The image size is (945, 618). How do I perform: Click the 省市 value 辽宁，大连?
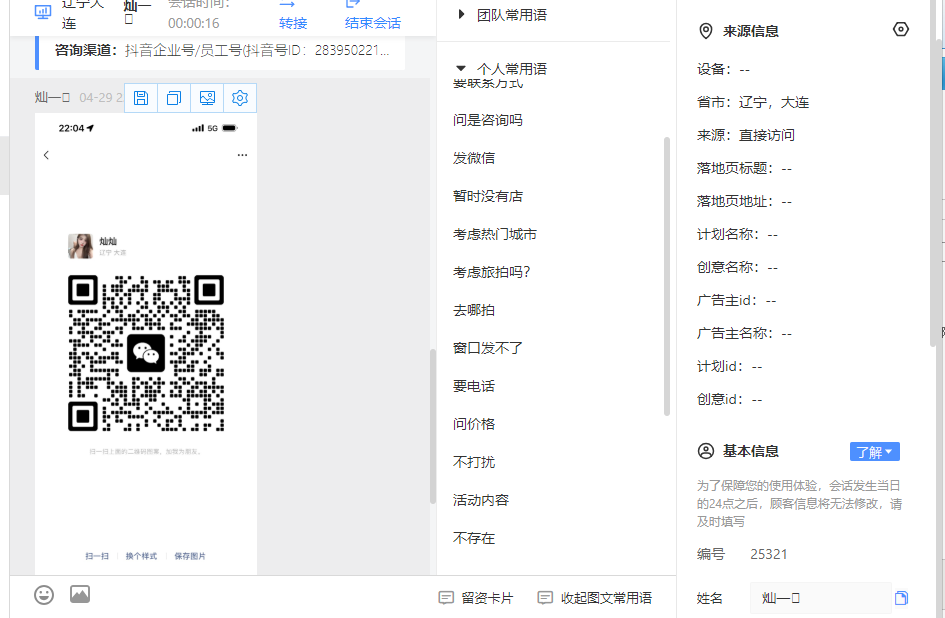tap(774, 102)
